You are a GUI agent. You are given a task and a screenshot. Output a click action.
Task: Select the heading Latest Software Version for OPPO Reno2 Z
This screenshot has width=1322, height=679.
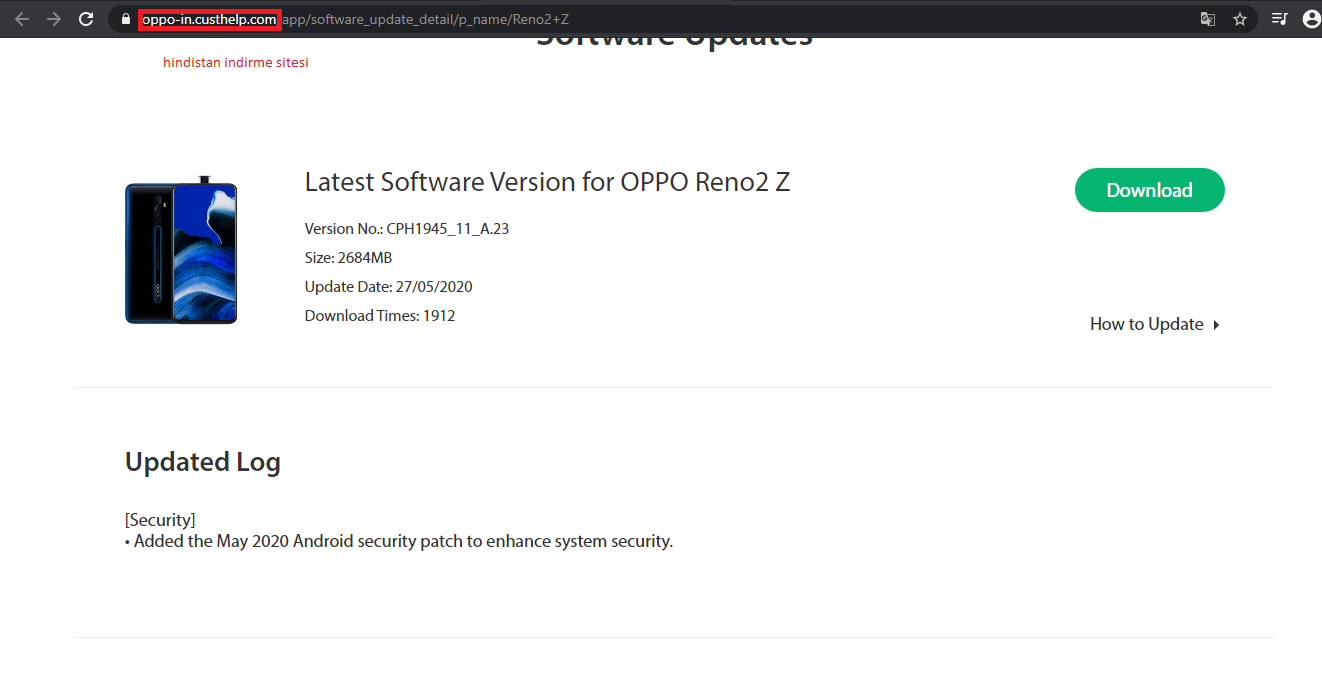(x=547, y=182)
